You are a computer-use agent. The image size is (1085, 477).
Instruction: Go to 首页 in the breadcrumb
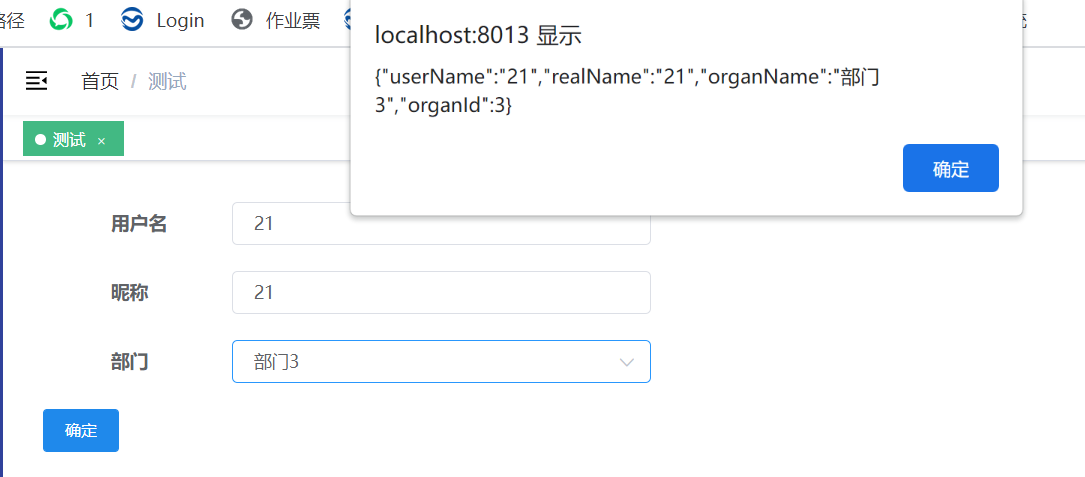coord(100,82)
